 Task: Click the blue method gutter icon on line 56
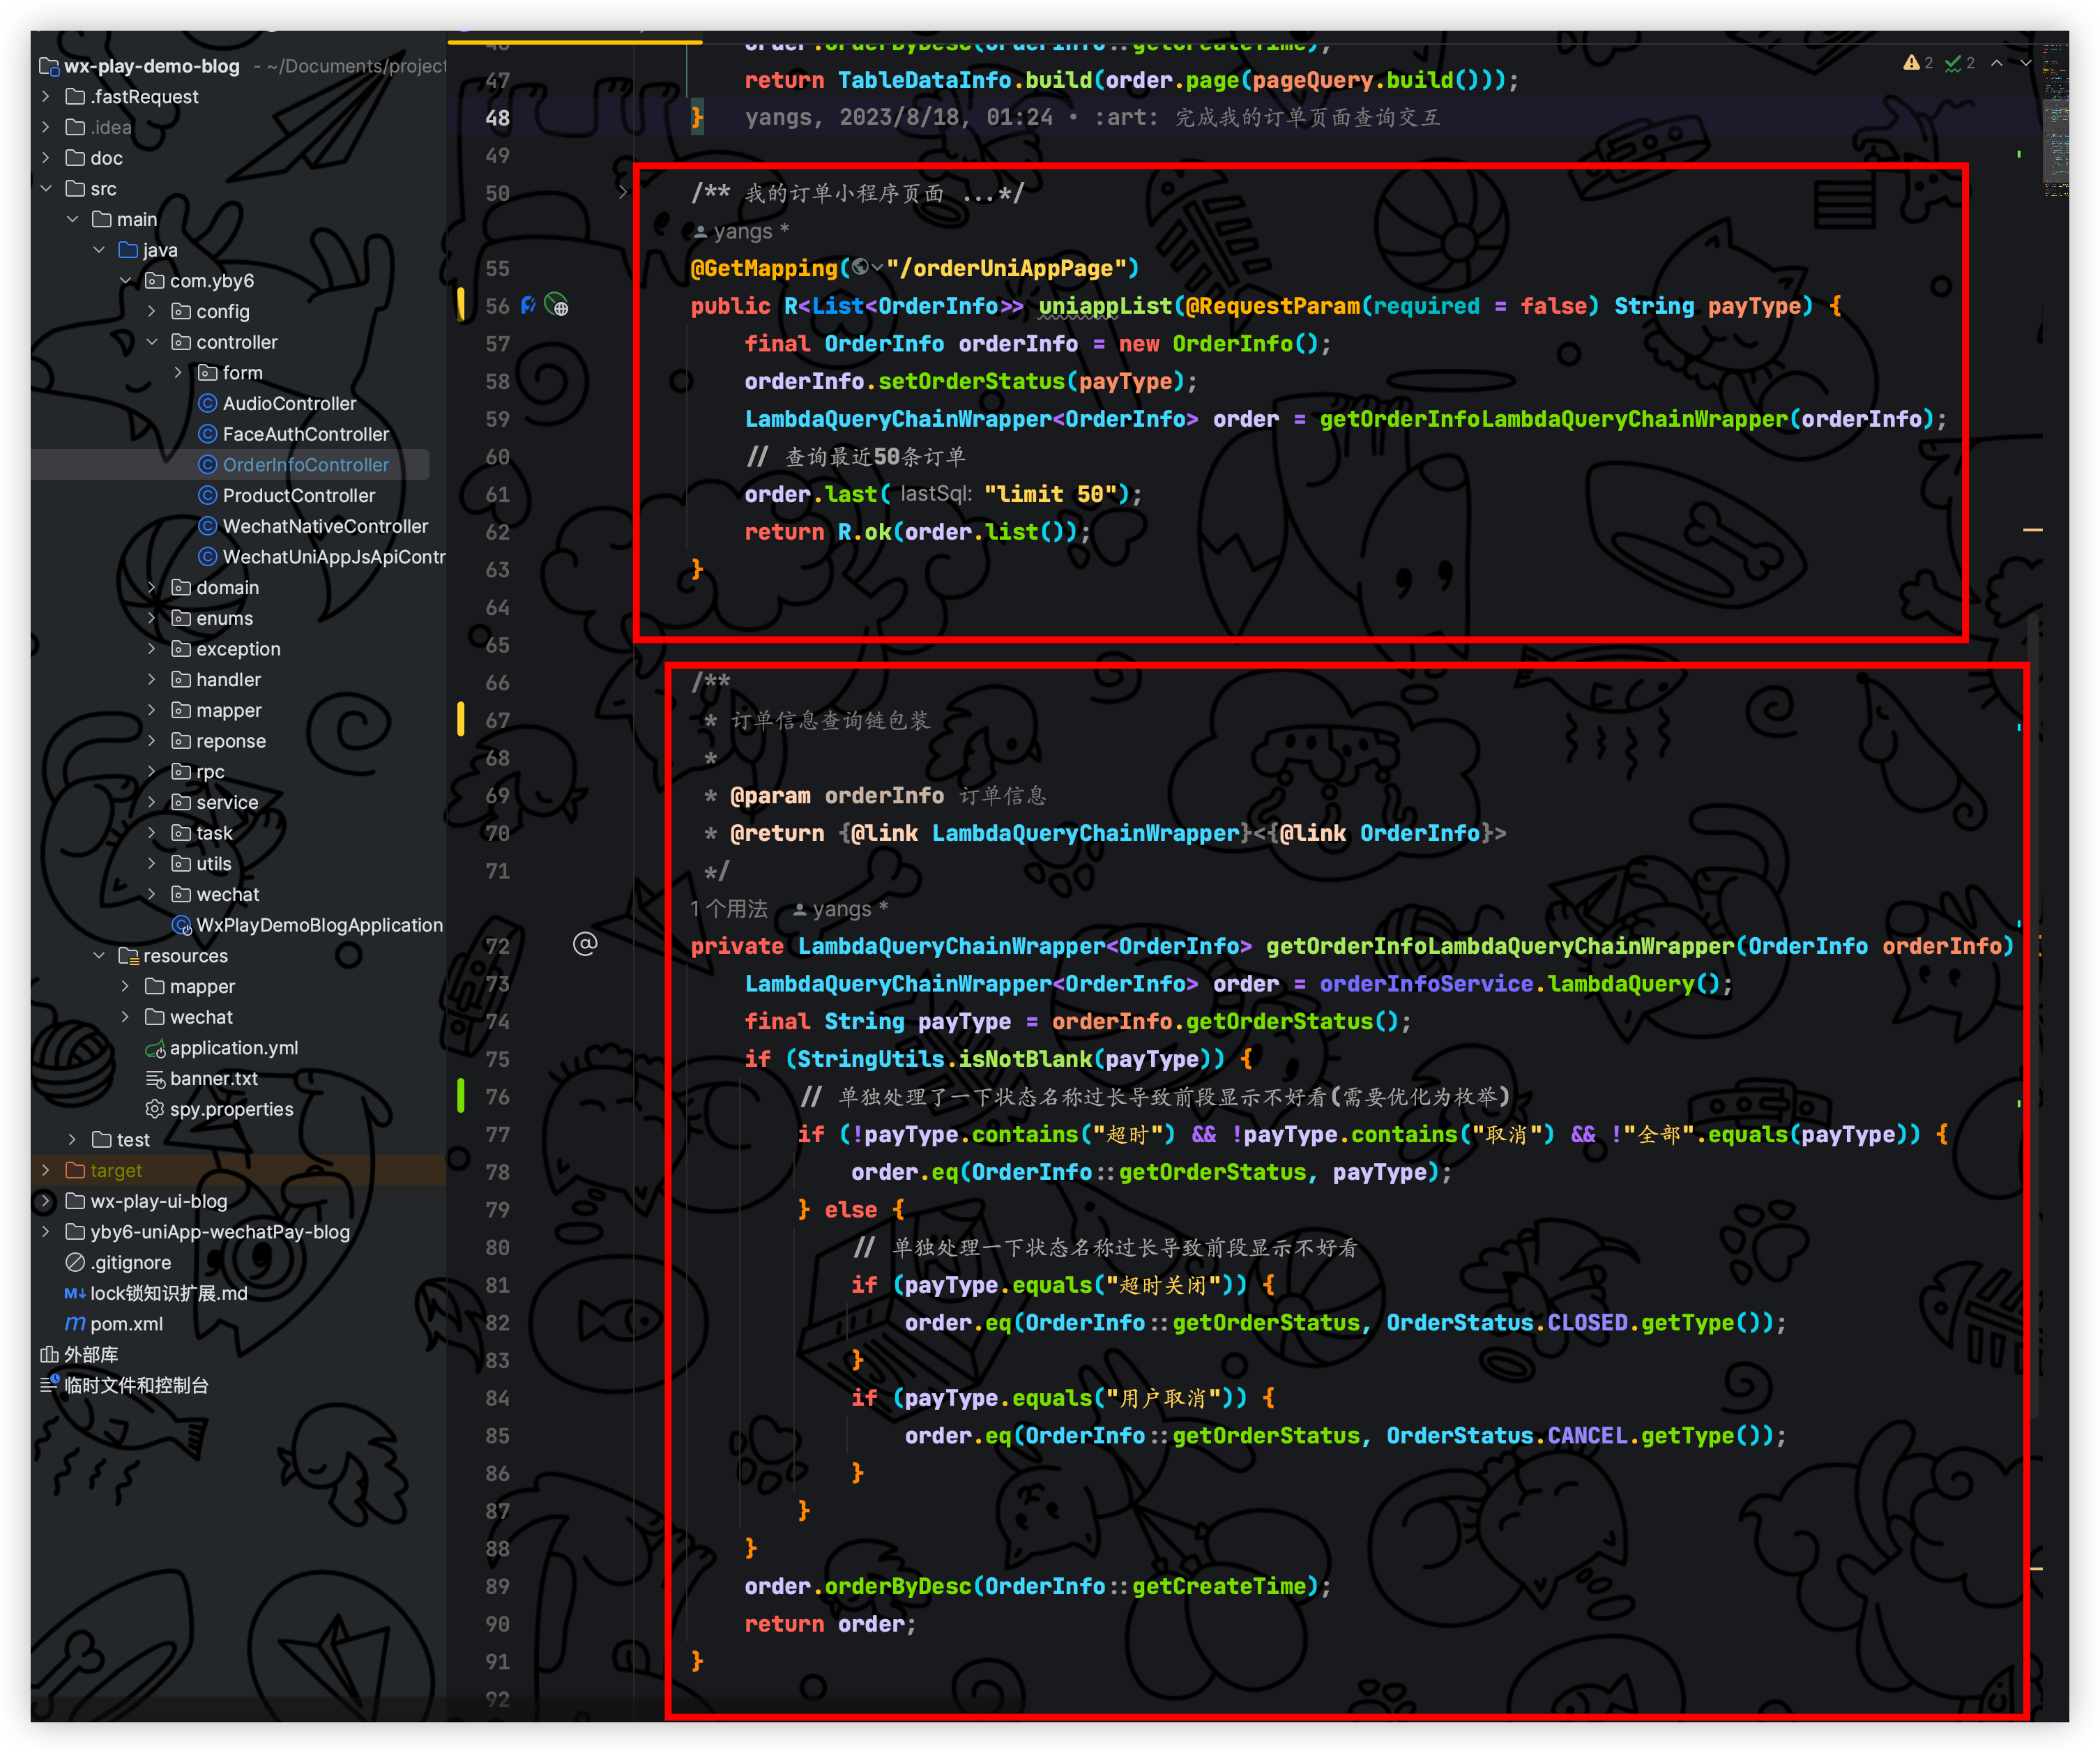point(528,306)
